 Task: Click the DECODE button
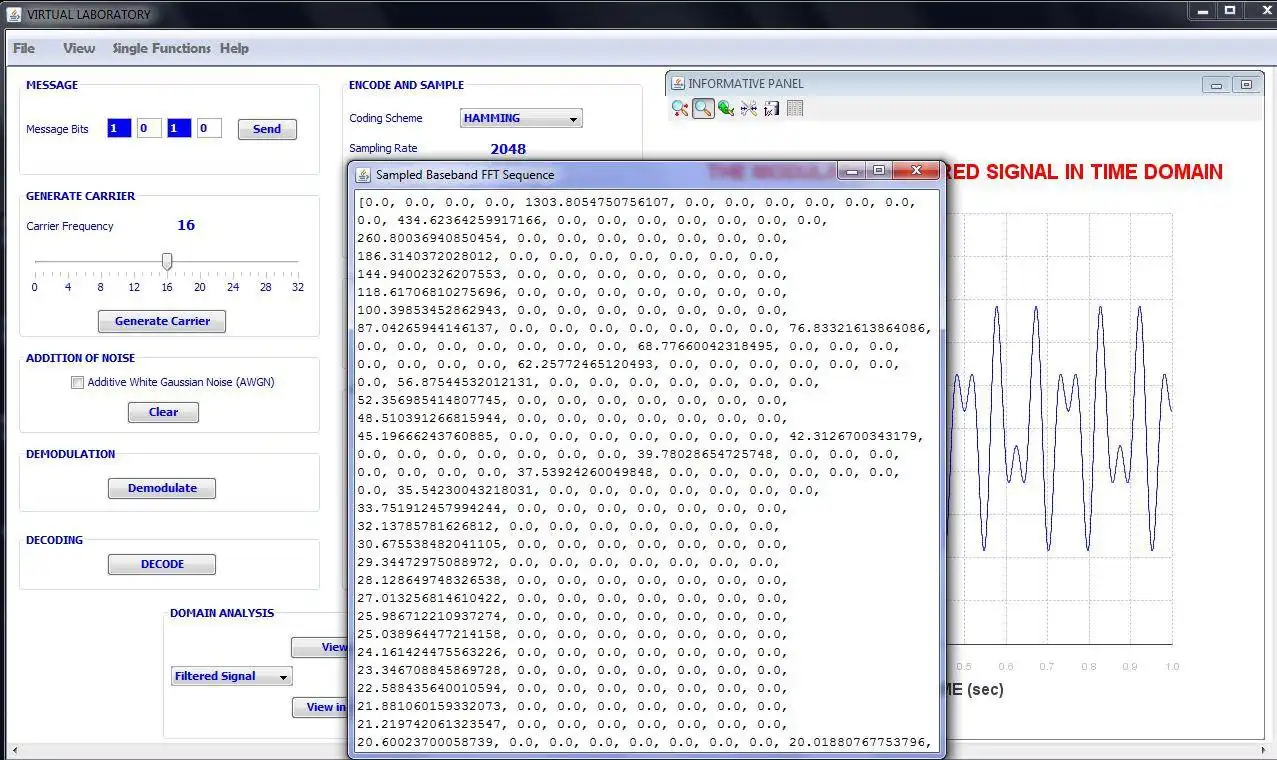click(x=161, y=563)
